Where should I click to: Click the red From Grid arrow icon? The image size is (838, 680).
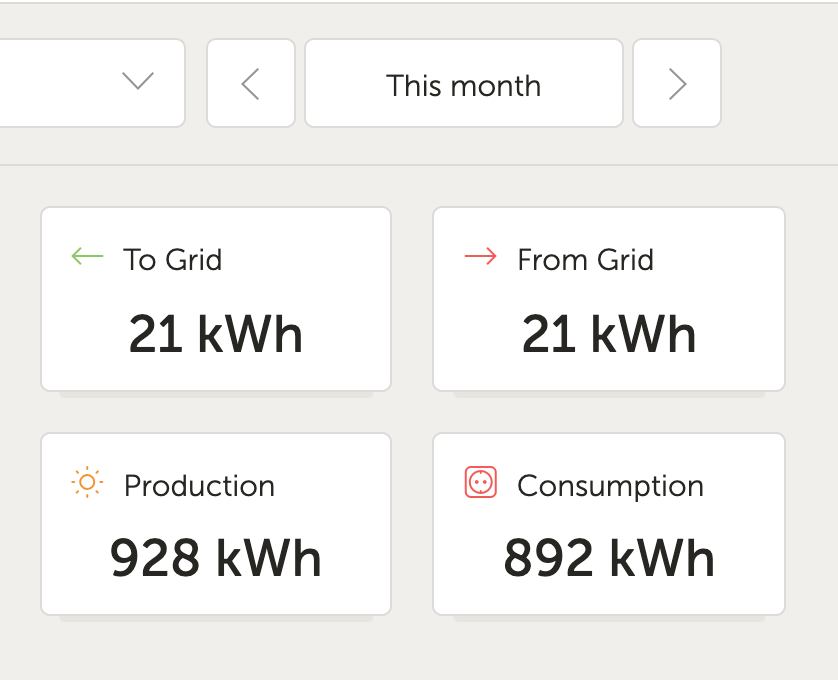(x=480, y=257)
